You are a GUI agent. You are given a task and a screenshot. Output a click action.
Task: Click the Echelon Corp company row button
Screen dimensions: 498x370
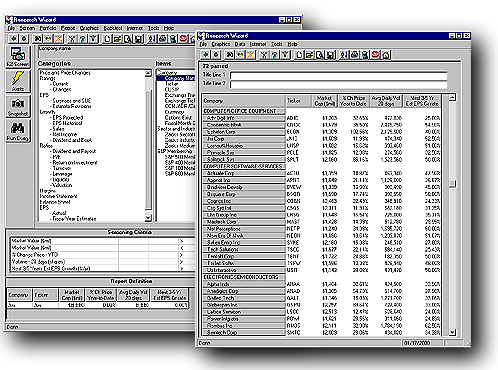tap(244, 132)
